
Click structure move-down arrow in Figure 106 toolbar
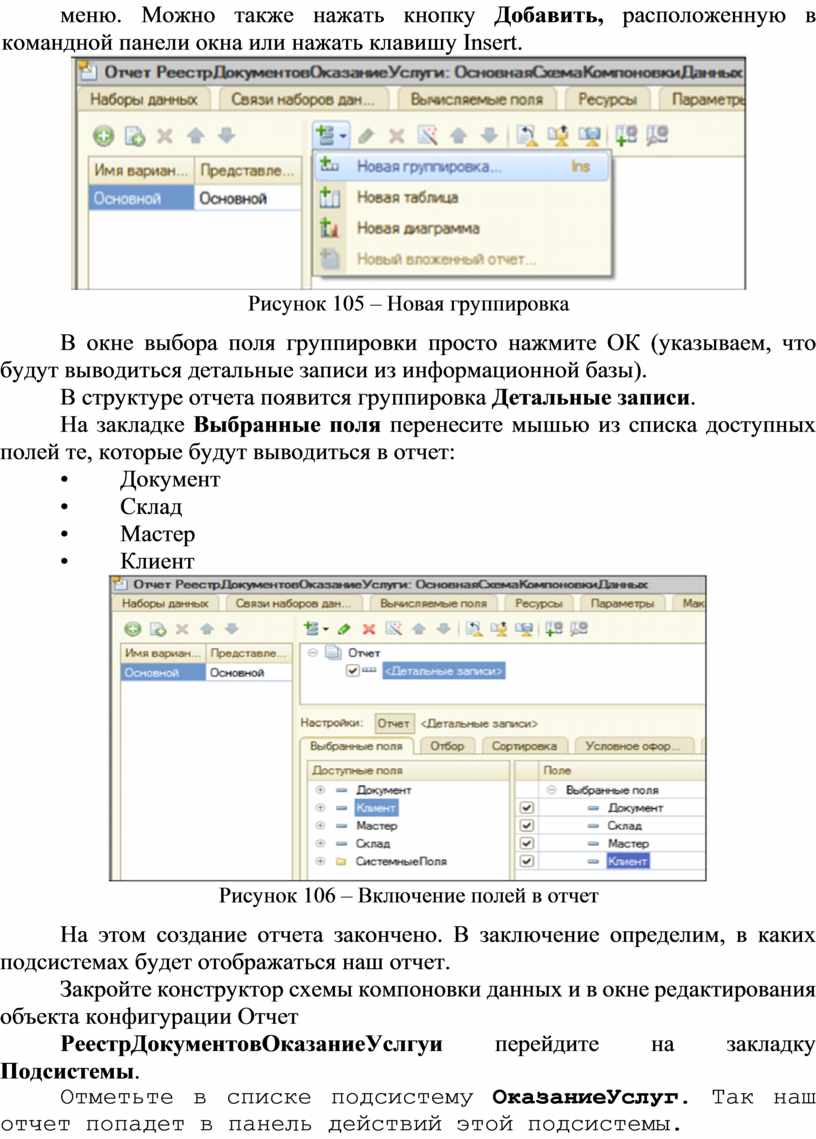point(443,628)
